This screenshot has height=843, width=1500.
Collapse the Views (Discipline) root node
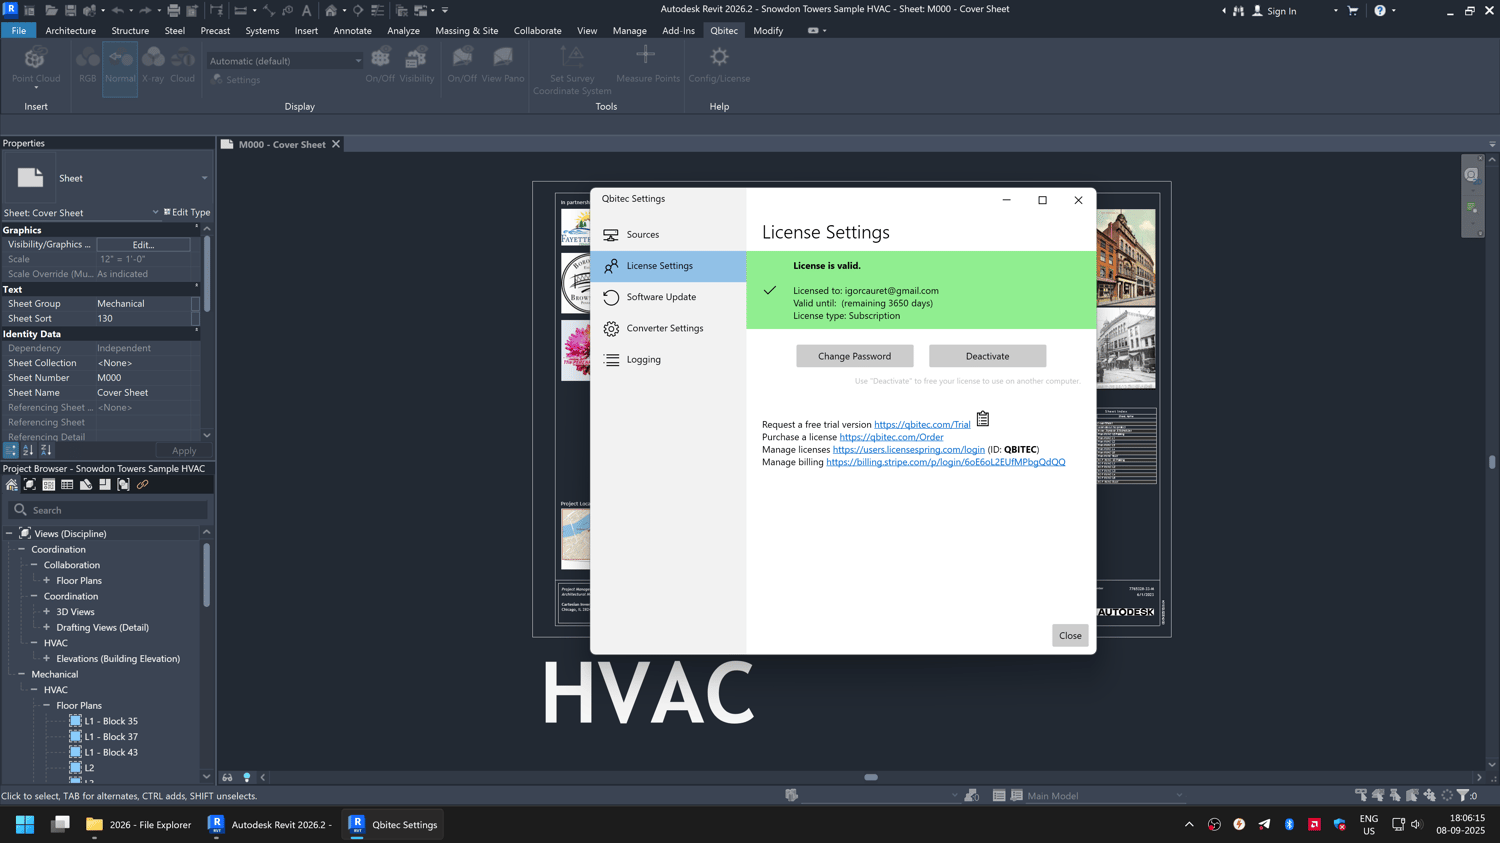9,534
